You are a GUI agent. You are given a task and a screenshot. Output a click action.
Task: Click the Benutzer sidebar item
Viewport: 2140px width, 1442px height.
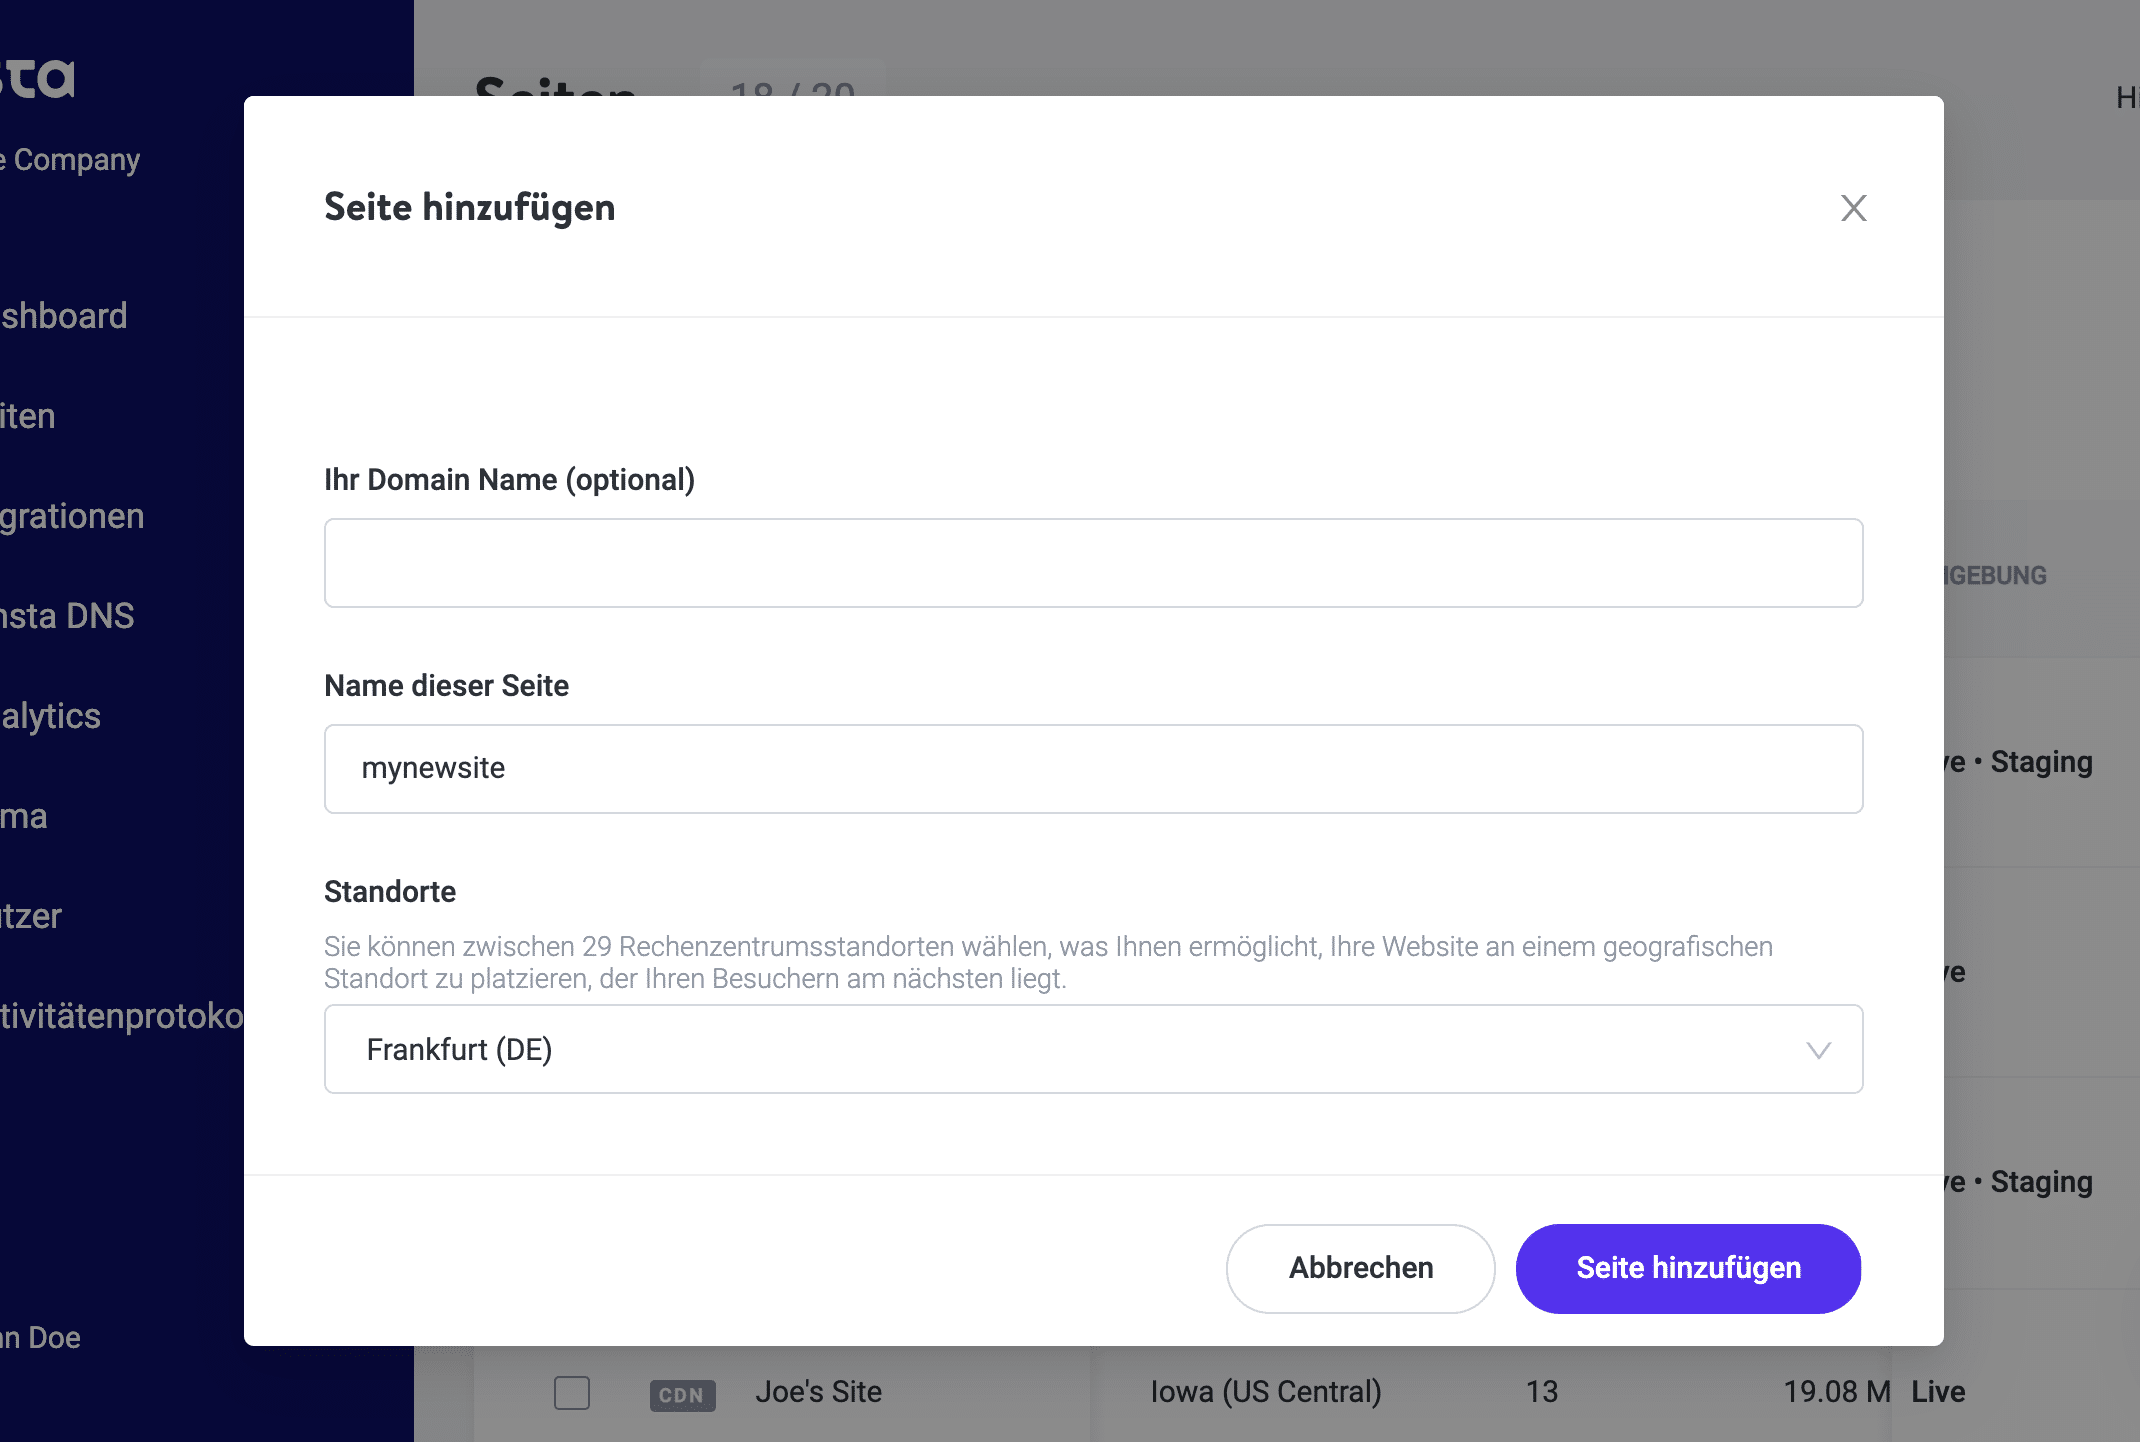point(30,916)
